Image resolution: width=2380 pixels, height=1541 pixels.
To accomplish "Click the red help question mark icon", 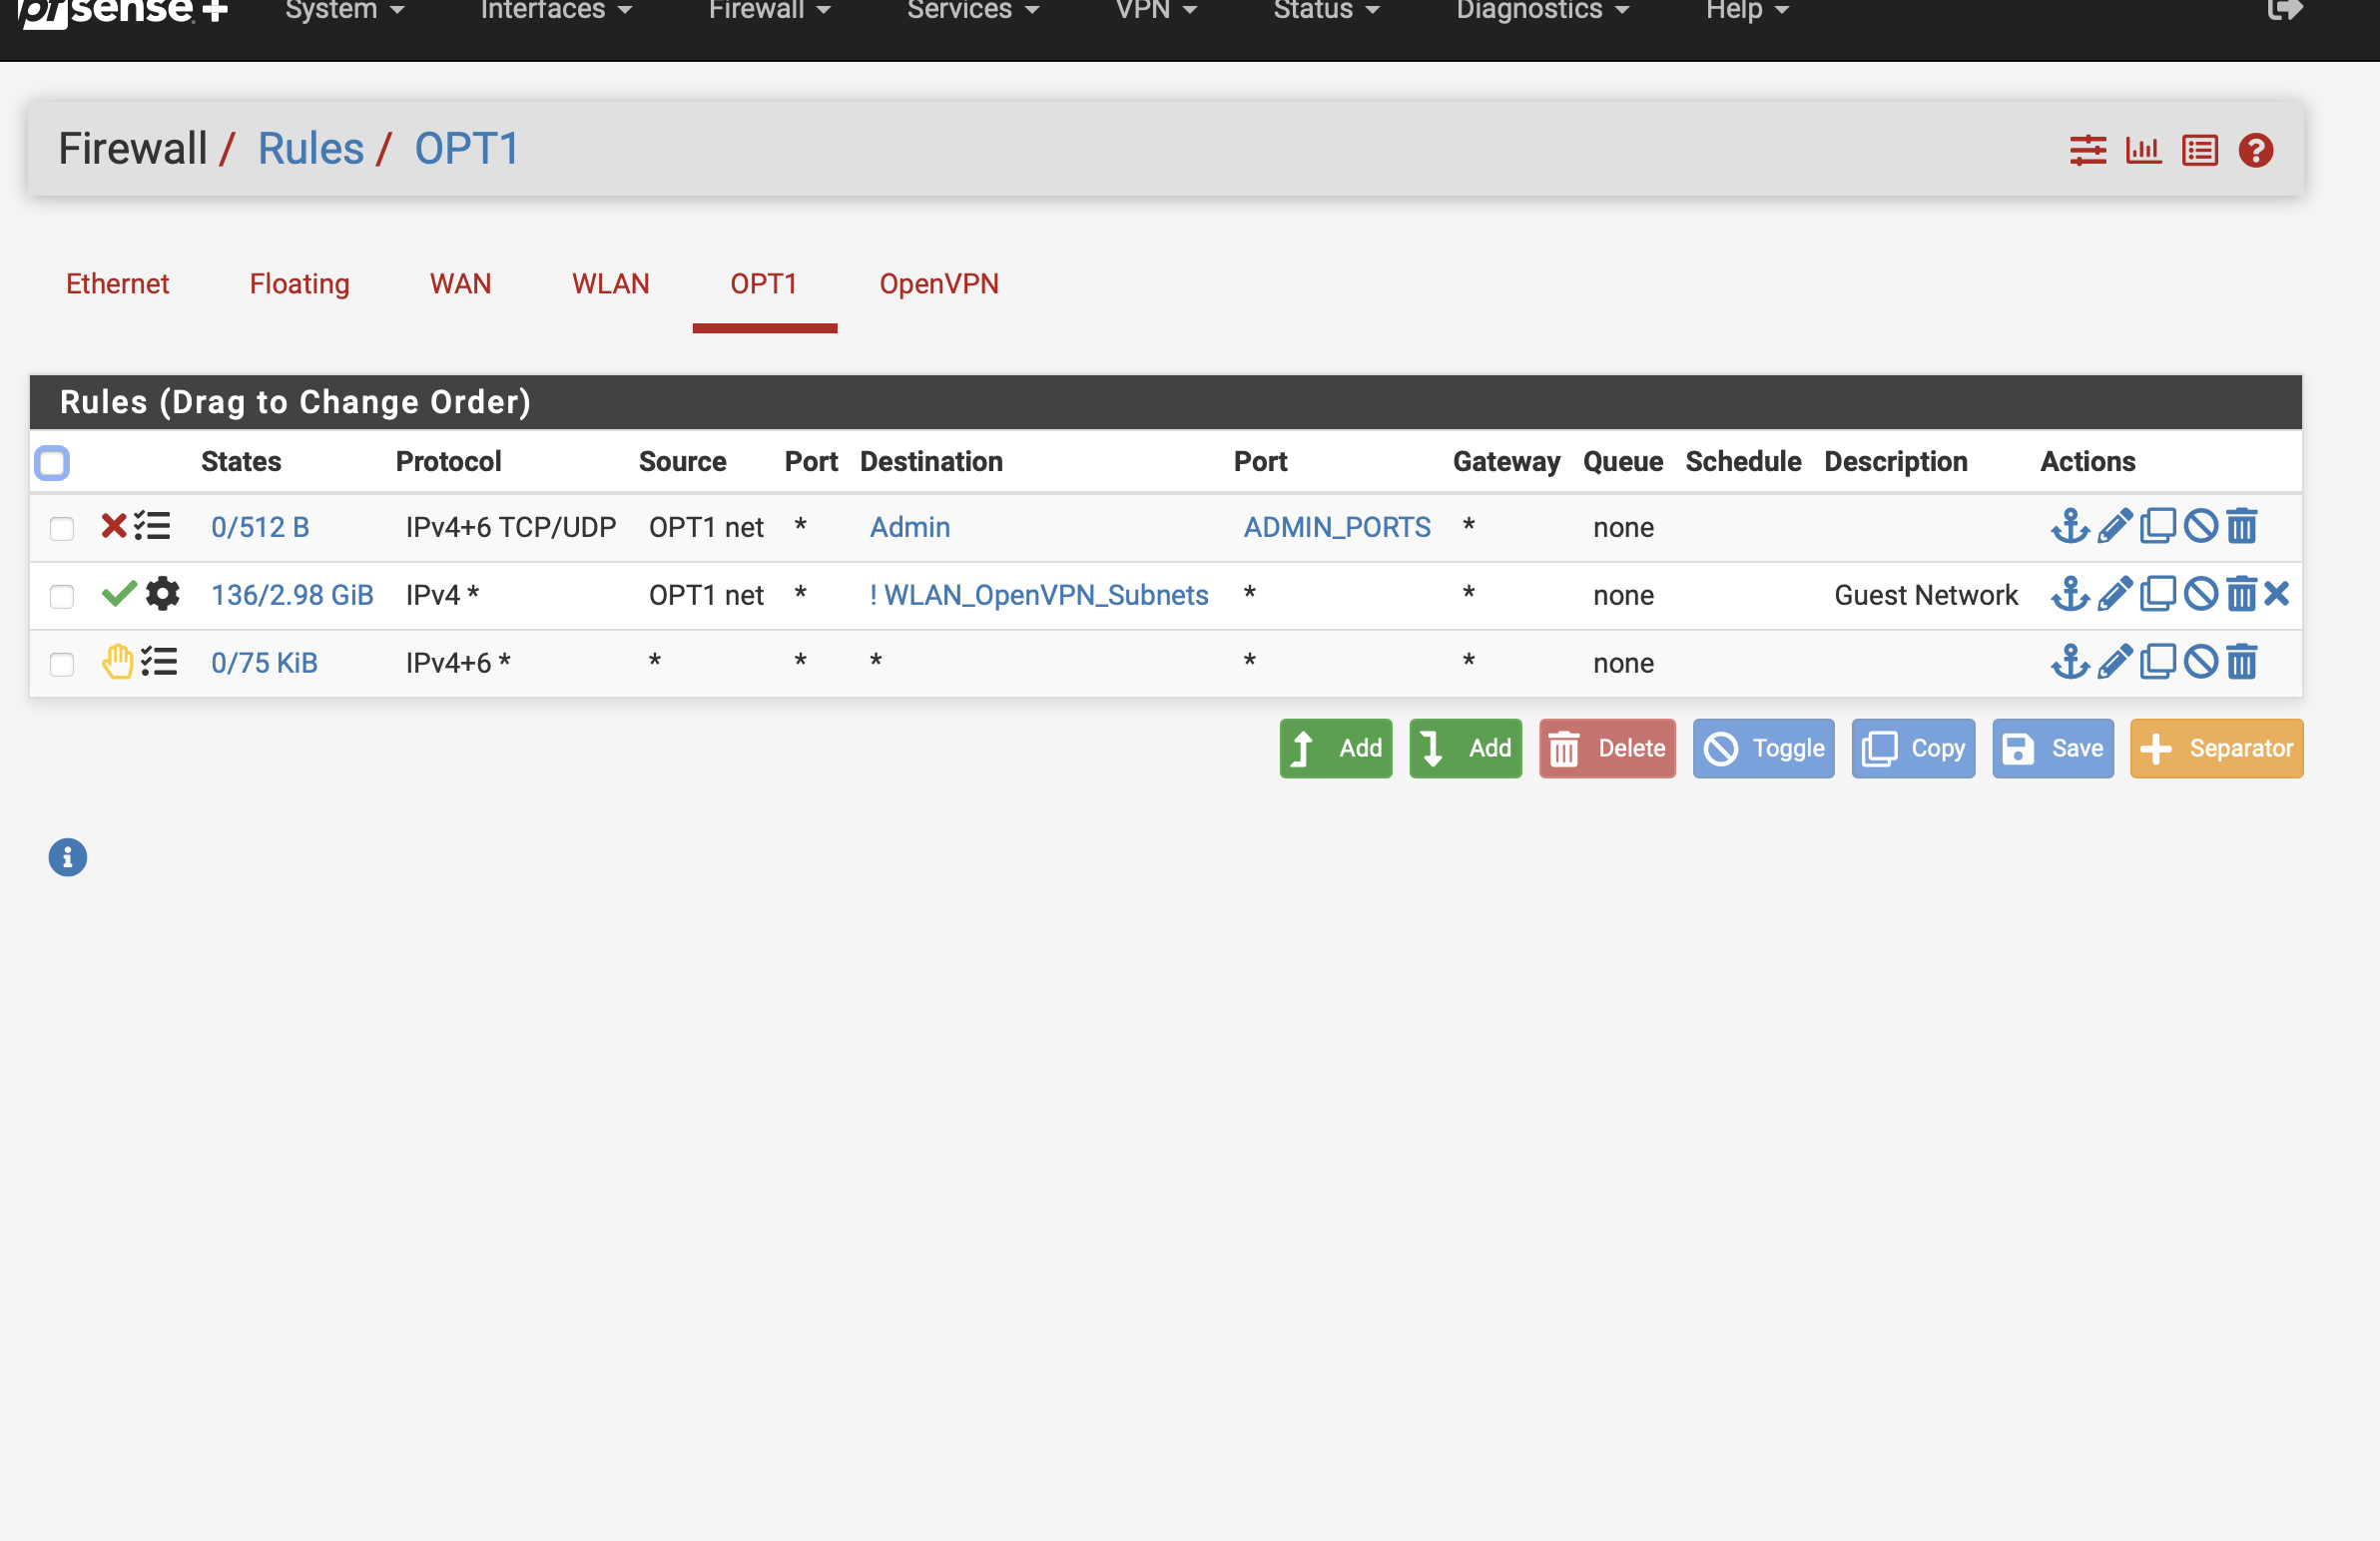I will pyautogui.click(x=2255, y=151).
